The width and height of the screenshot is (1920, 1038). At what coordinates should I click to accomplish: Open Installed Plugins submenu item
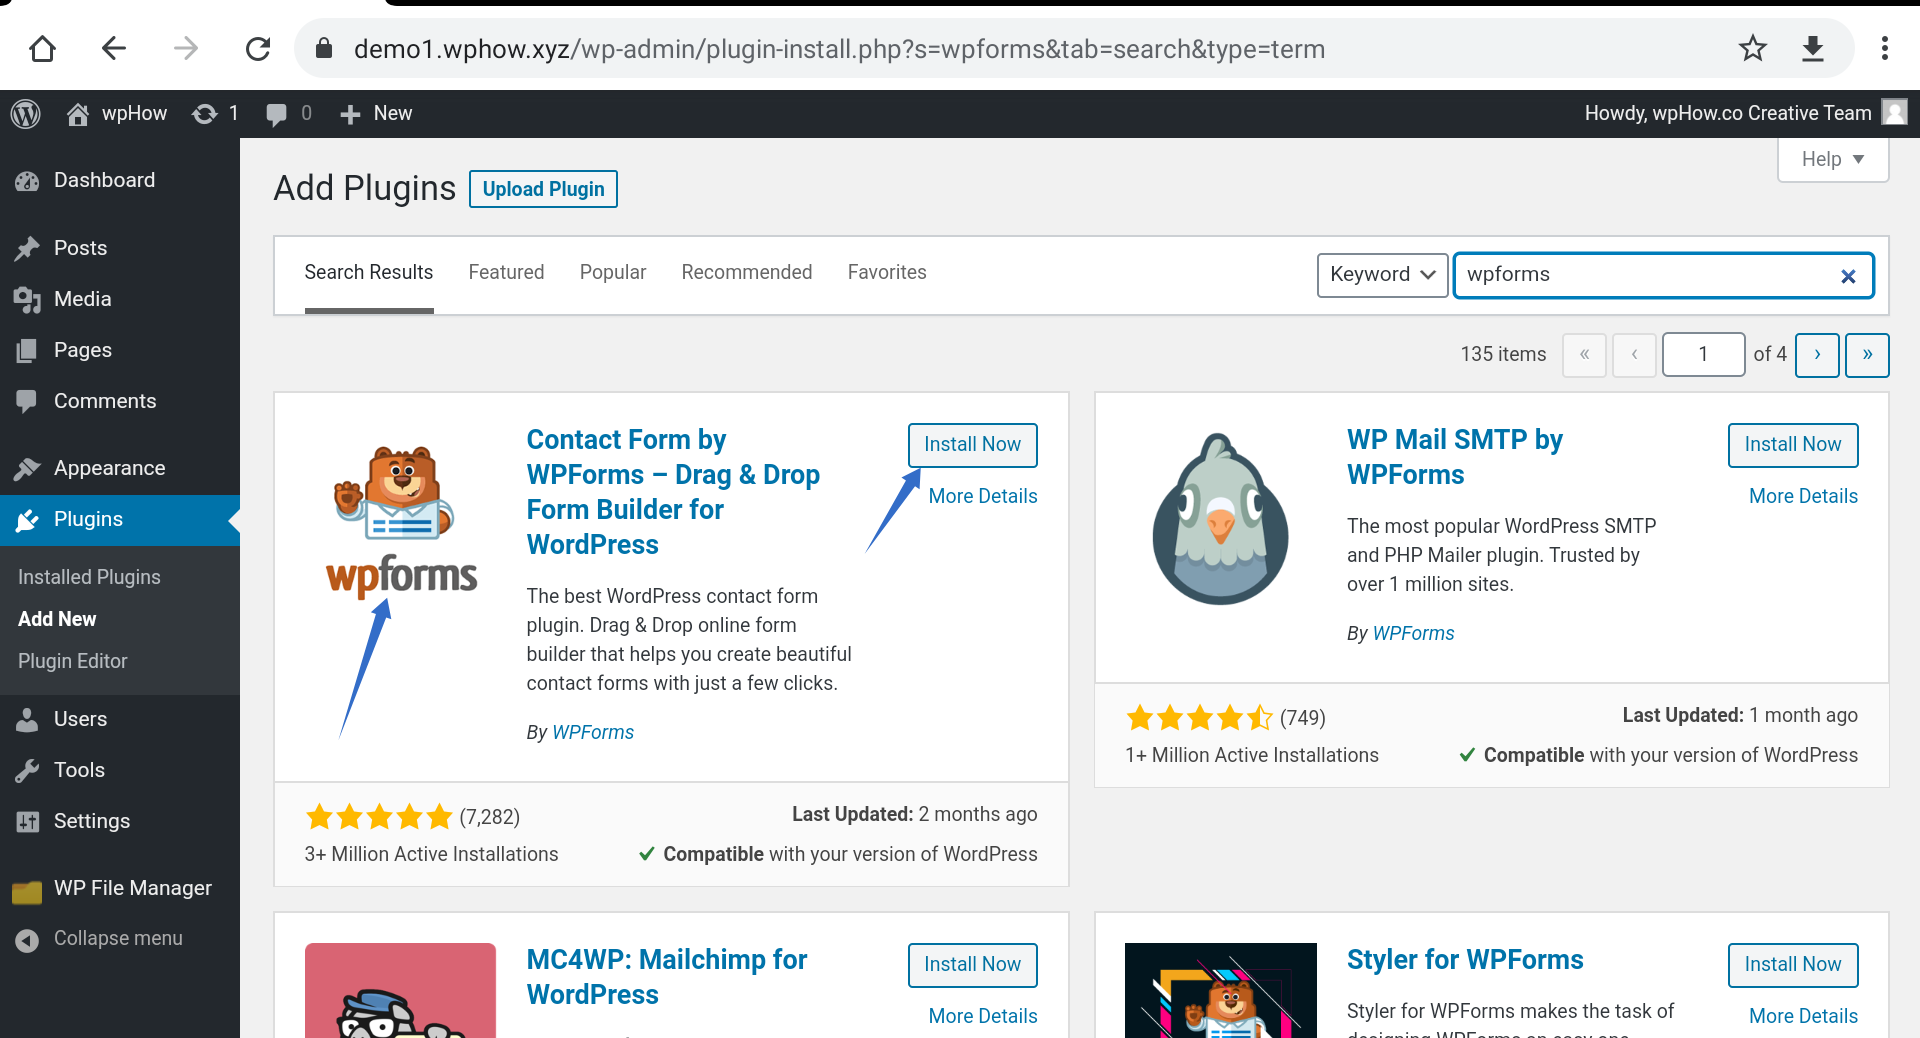[x=89, y=577]
